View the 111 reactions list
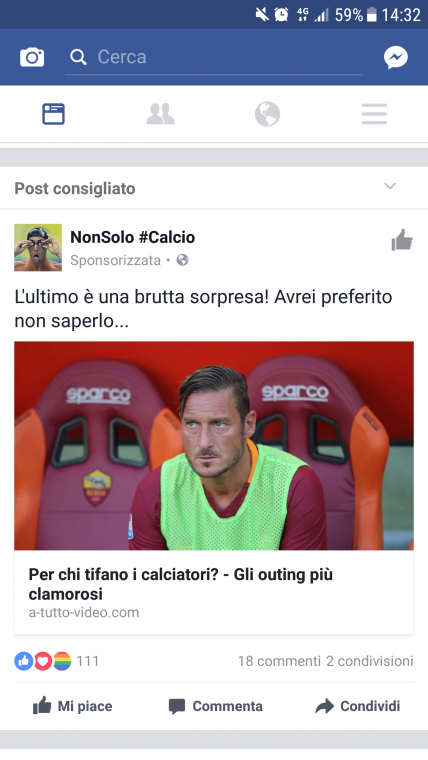The width and height of the screenshot is (428, 760). (57, 661)
